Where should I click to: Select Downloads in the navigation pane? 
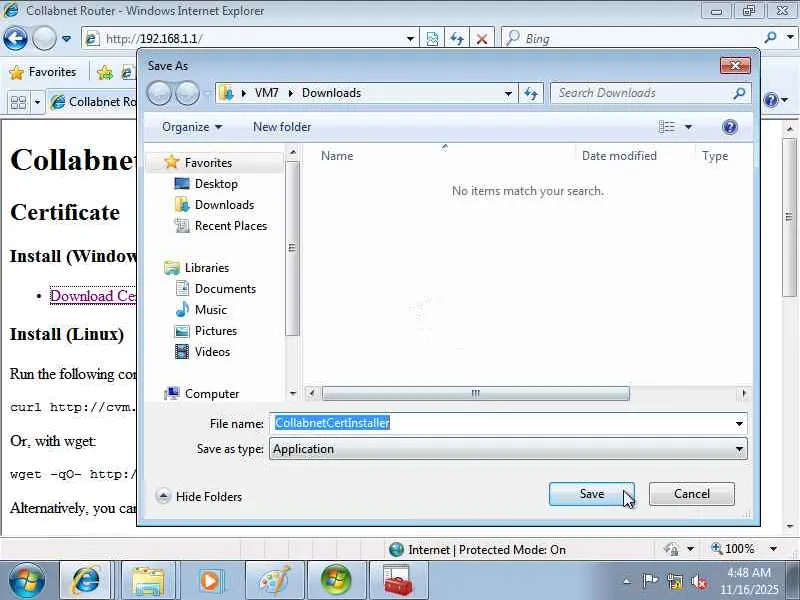pyautogui.click(x=224, y=205)
